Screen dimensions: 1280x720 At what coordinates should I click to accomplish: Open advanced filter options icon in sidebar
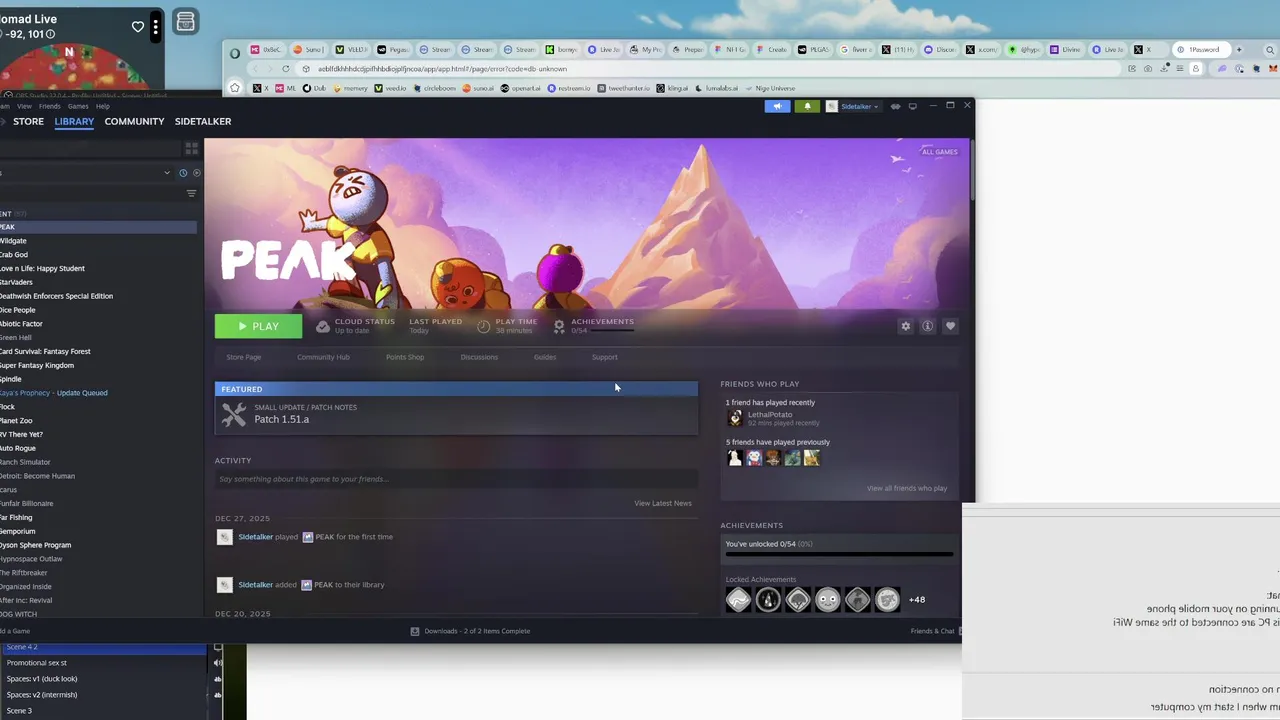click(191, 193)
